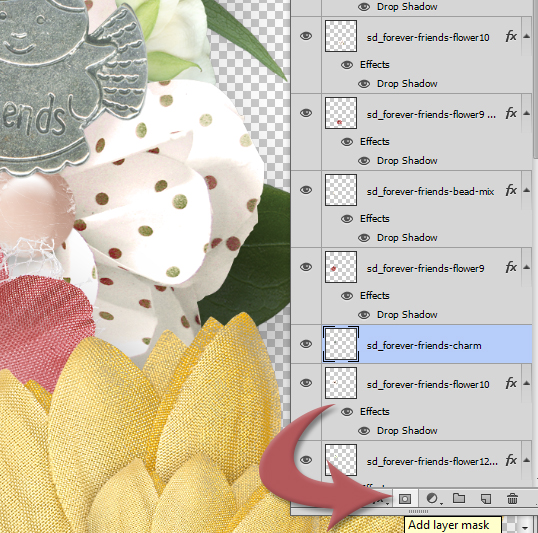Create a new layer group folder
Screen dimensions: 538x533
click(459, 498)
